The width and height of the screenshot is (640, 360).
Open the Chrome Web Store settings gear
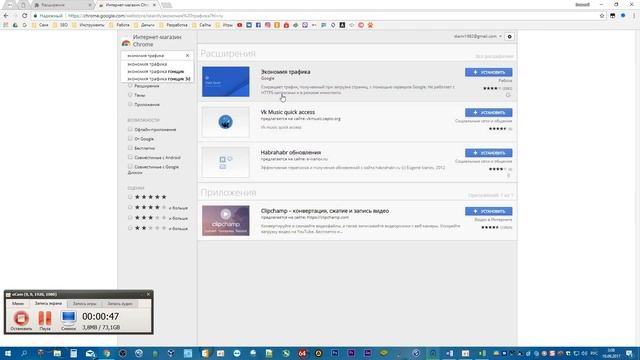[509, 37]
